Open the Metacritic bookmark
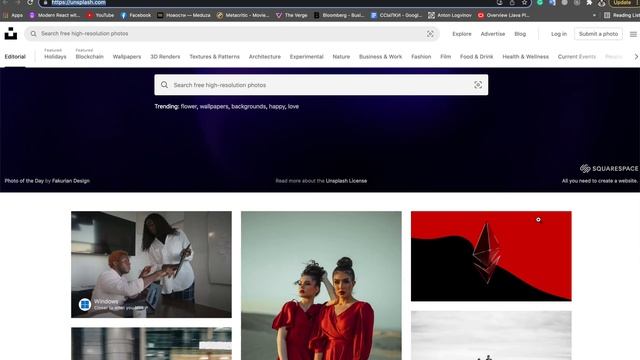The image size is (640, 360). [x=243, y=15]
